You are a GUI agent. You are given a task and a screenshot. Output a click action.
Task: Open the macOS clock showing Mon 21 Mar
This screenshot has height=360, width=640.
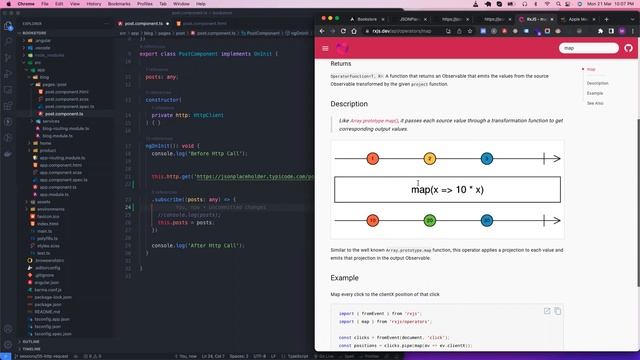[610, 4]
